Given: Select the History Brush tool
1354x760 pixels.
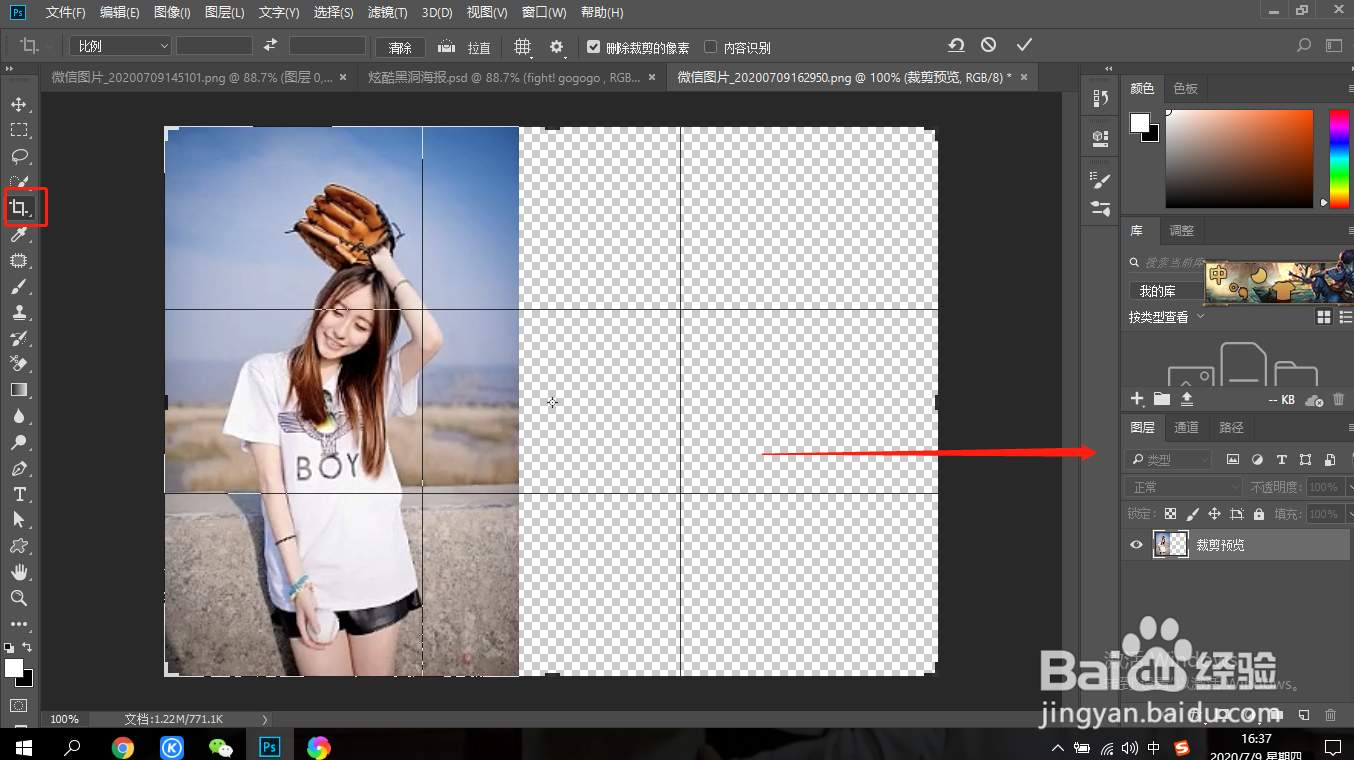Looking at the screenshot, I should [19, 338].
